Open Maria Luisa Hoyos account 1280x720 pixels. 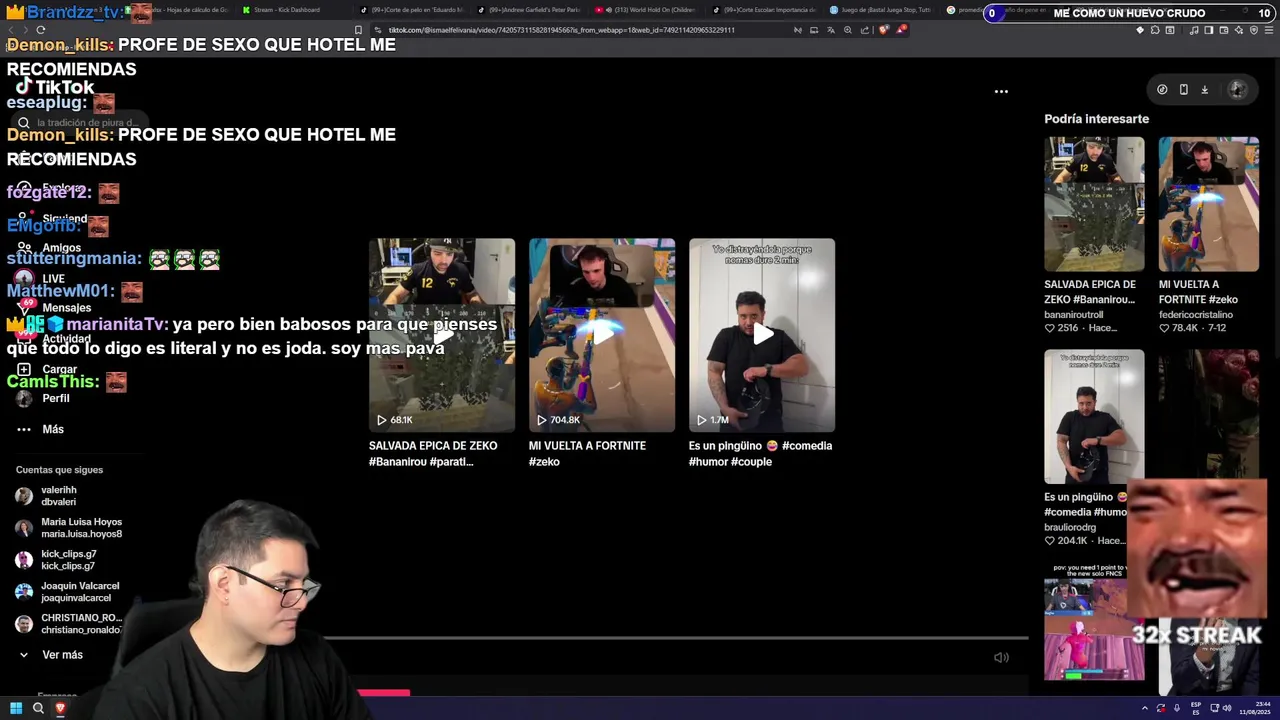point(68,528)
